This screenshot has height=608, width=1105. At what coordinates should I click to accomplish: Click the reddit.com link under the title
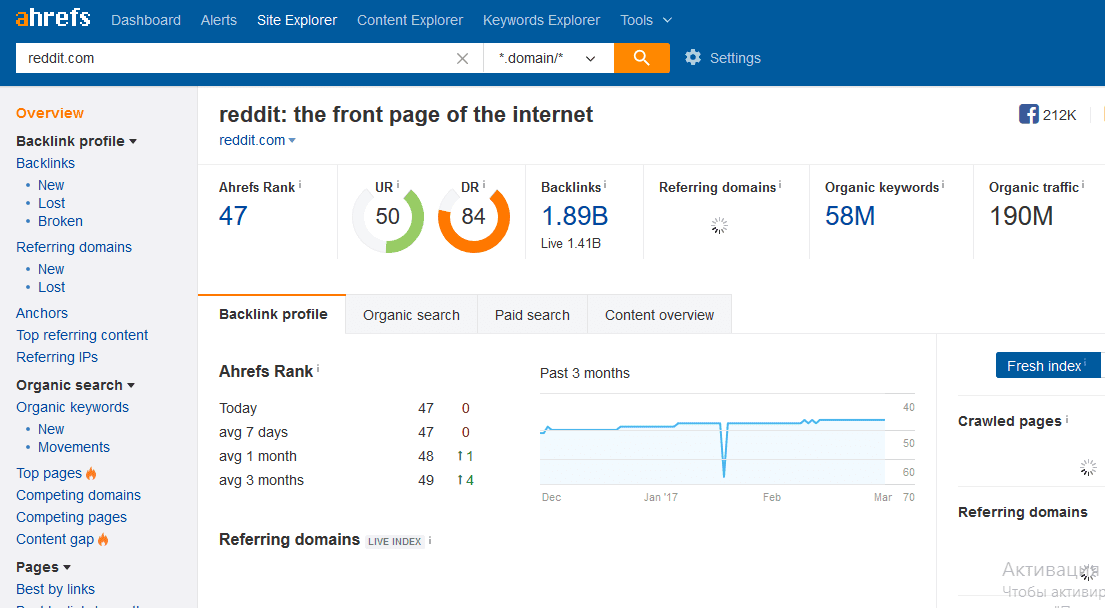tap(252, 140)
